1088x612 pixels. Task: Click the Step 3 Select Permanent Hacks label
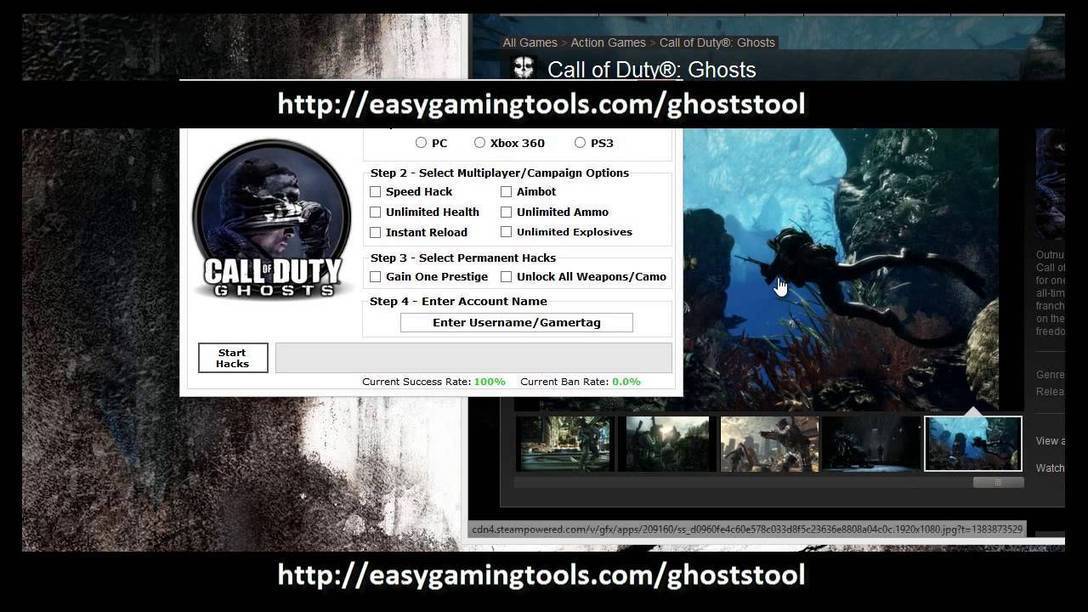tap(463, 257)
